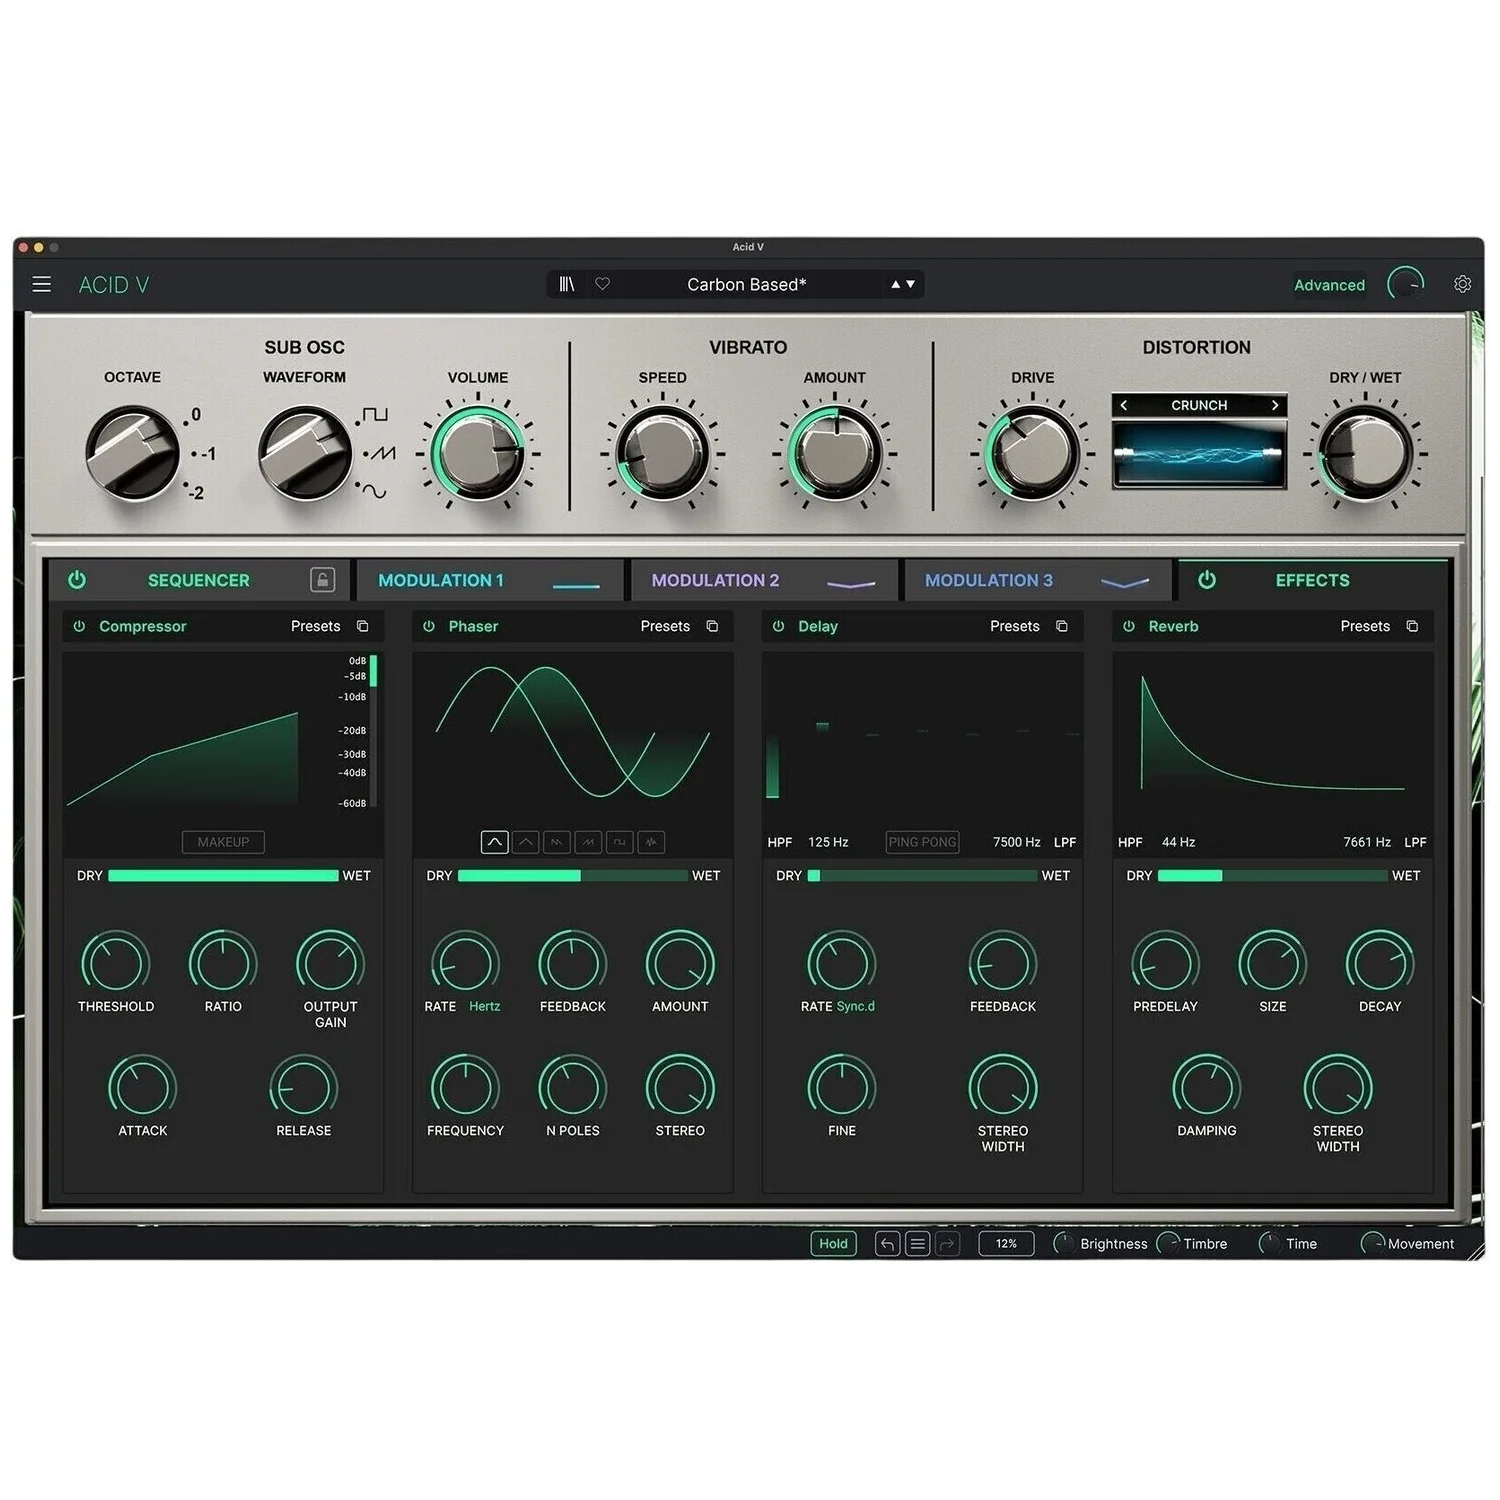
Task: Click the sequencer lock icon
Action: click(x=322, y=580)
